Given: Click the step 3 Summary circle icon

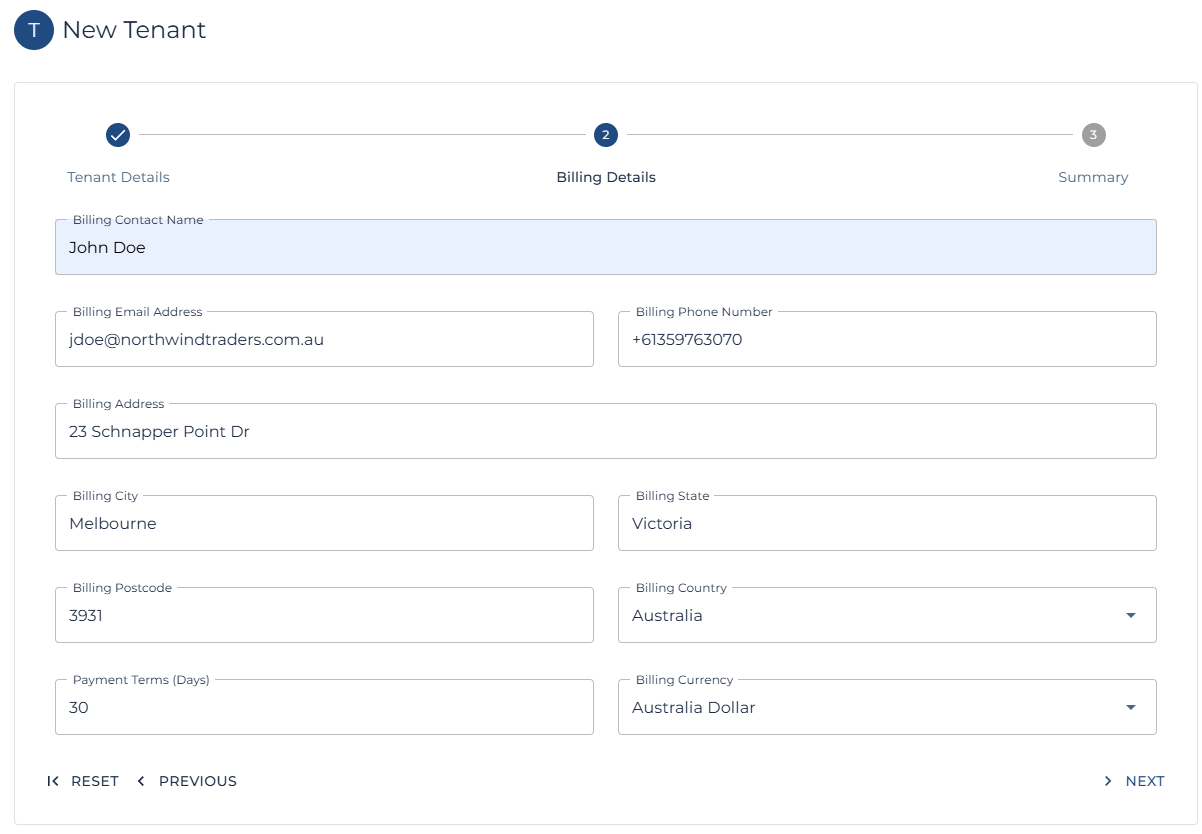Looking at the screenshot, I should tap(1093, 135).
